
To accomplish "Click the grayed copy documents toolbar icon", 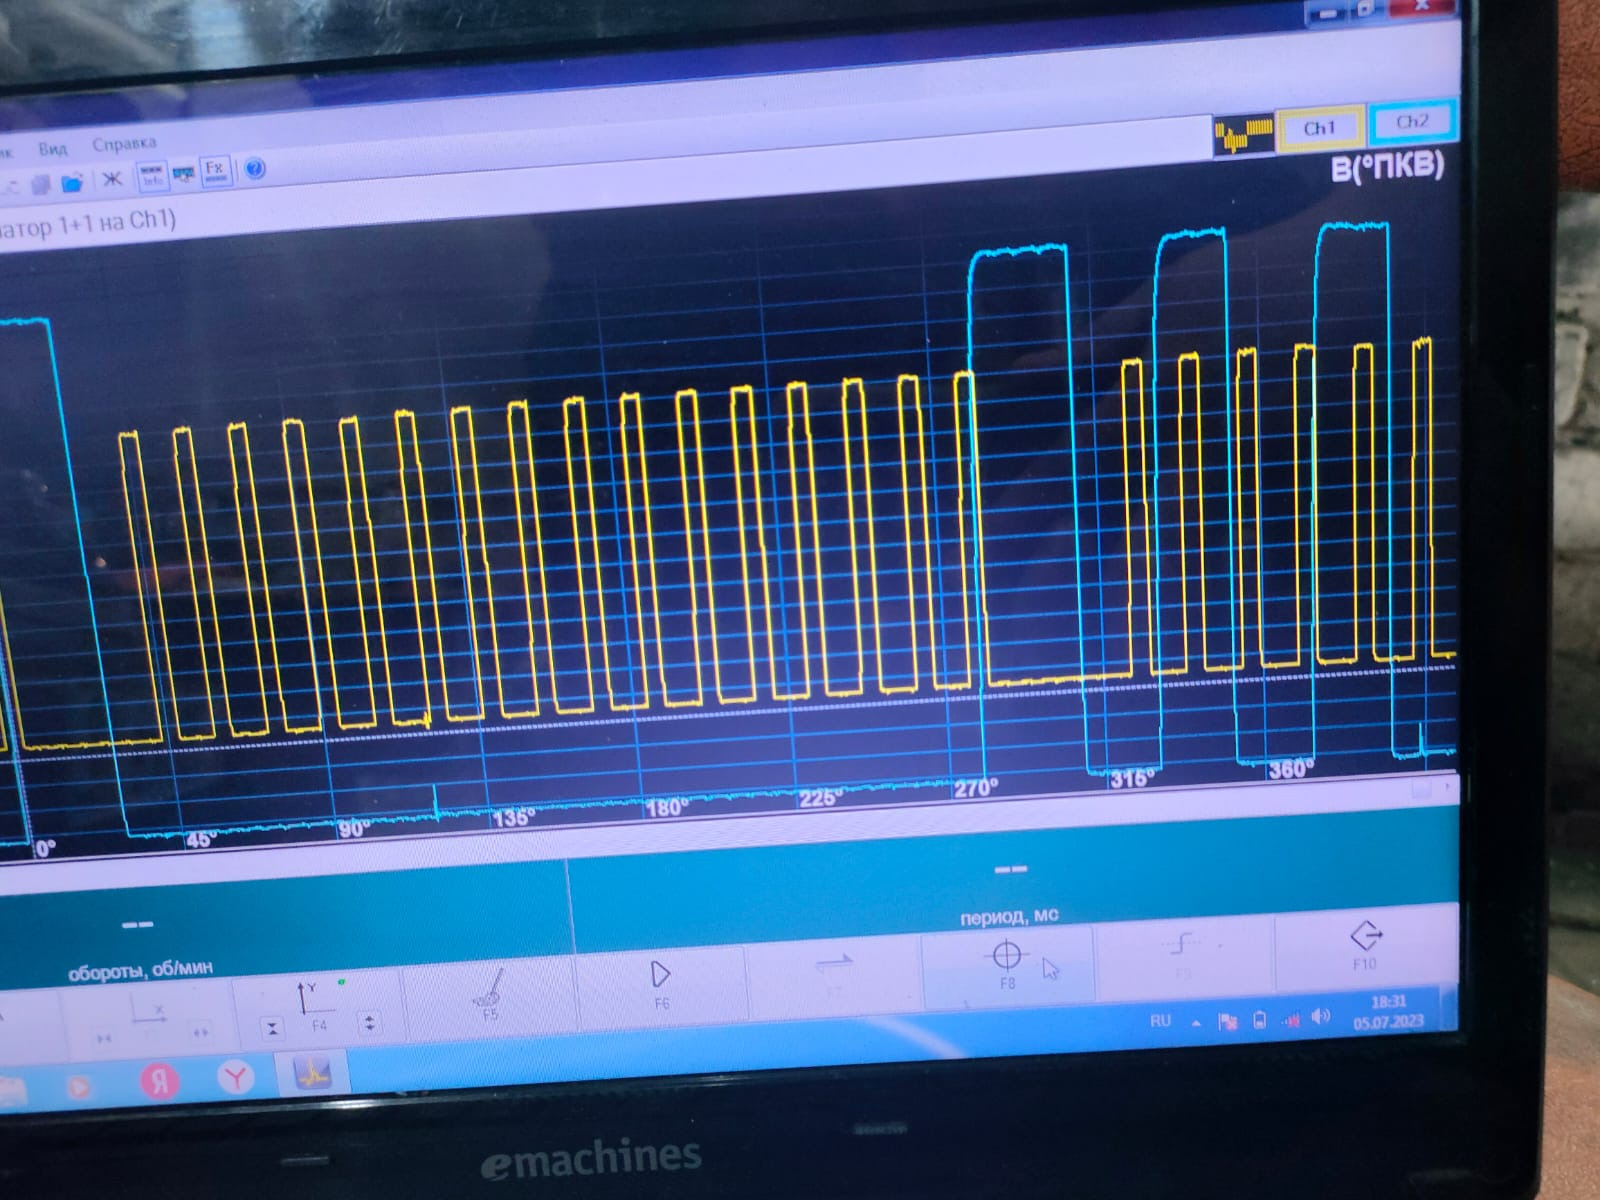I will pos(40,184).
